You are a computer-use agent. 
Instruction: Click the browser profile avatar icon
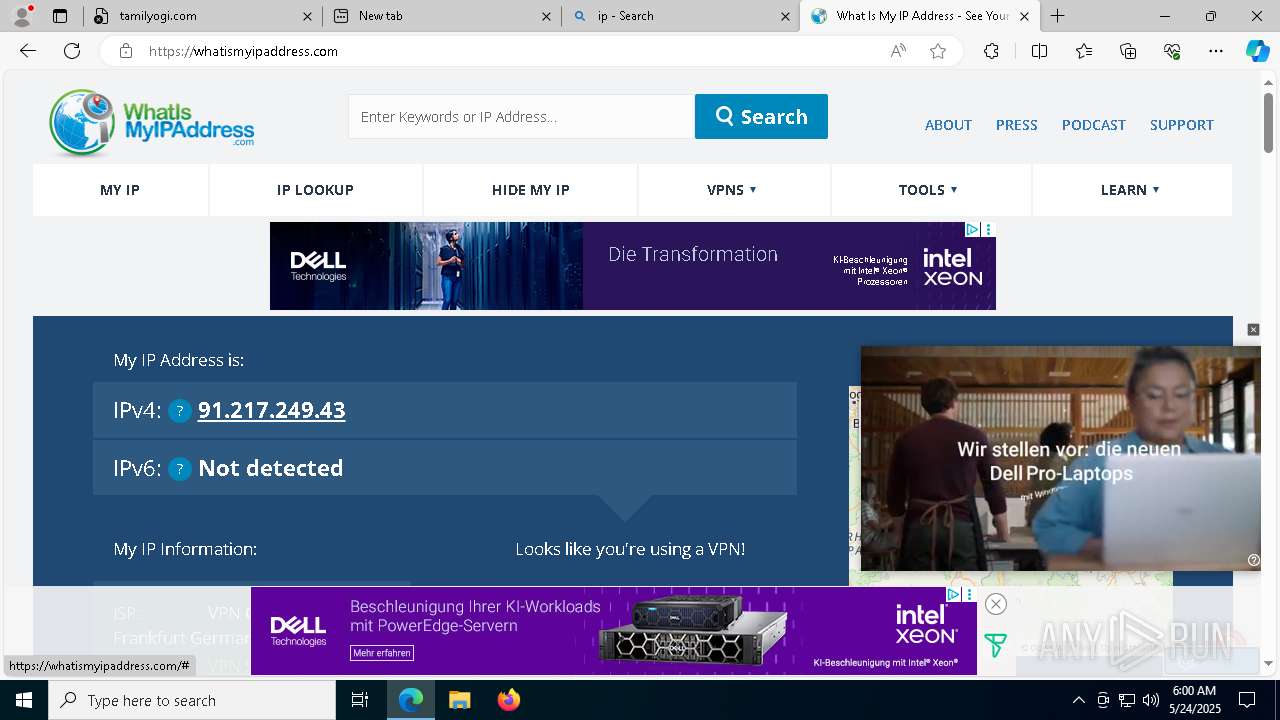click(x=22, y=16)
